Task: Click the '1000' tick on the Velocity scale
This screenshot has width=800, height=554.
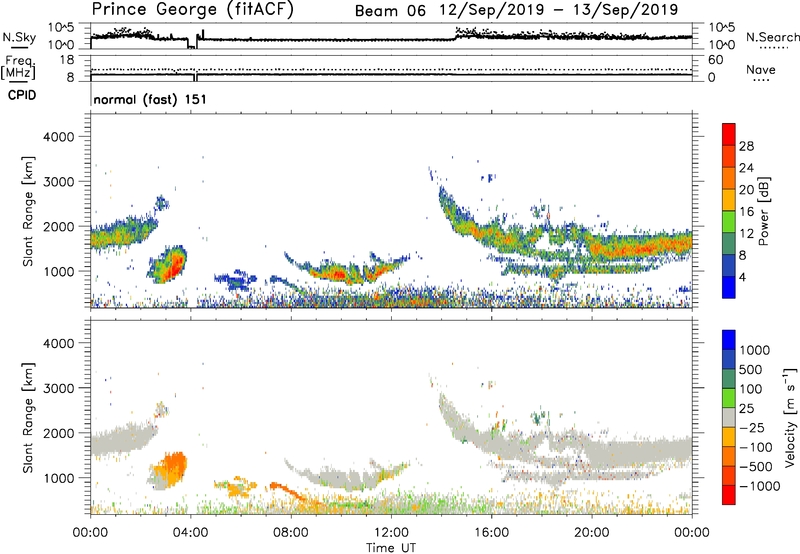Action: pos(755,350)
